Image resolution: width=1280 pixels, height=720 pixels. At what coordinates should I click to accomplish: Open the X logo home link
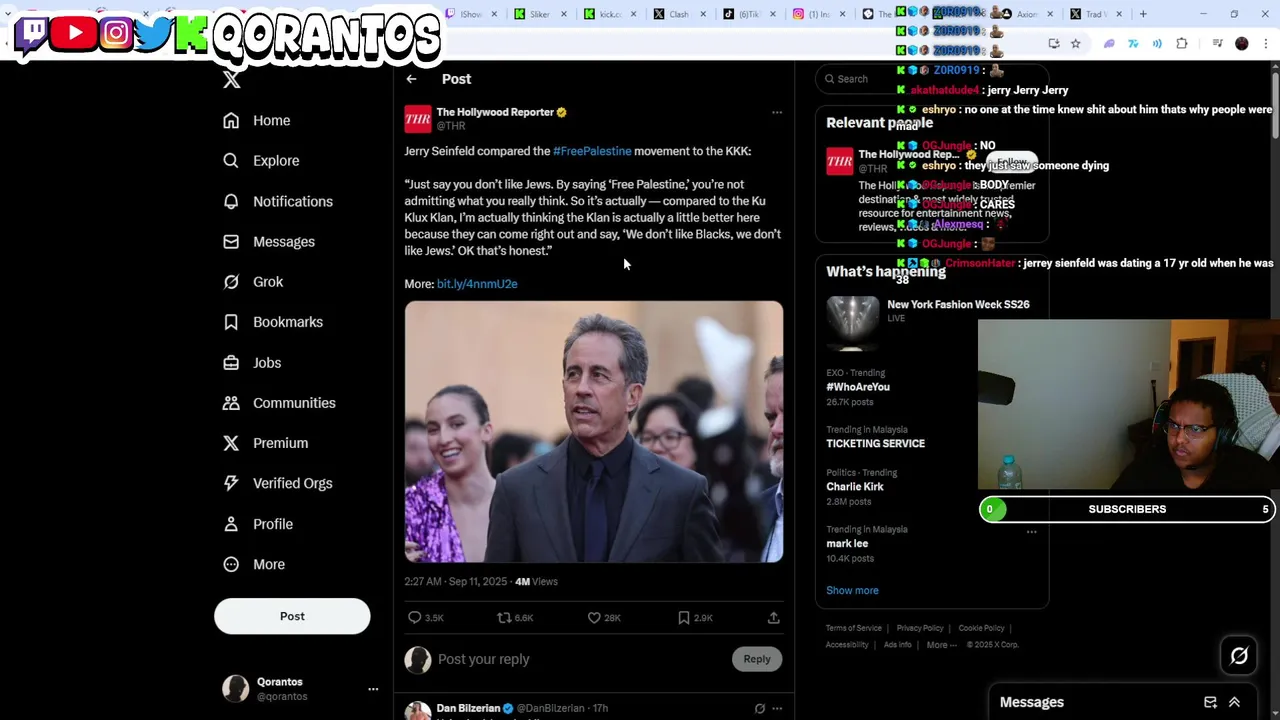pyautogui.click(x=231, y=80)
